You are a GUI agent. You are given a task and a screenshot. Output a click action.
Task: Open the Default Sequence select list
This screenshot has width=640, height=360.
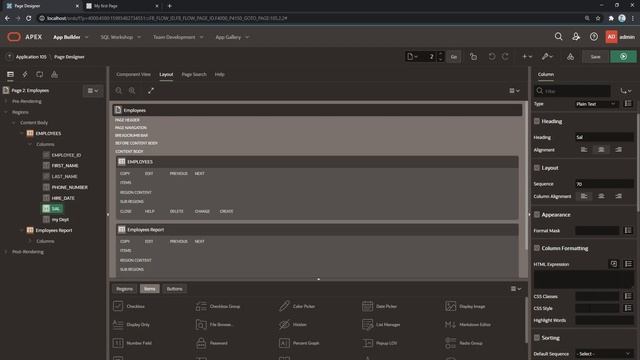604,353
